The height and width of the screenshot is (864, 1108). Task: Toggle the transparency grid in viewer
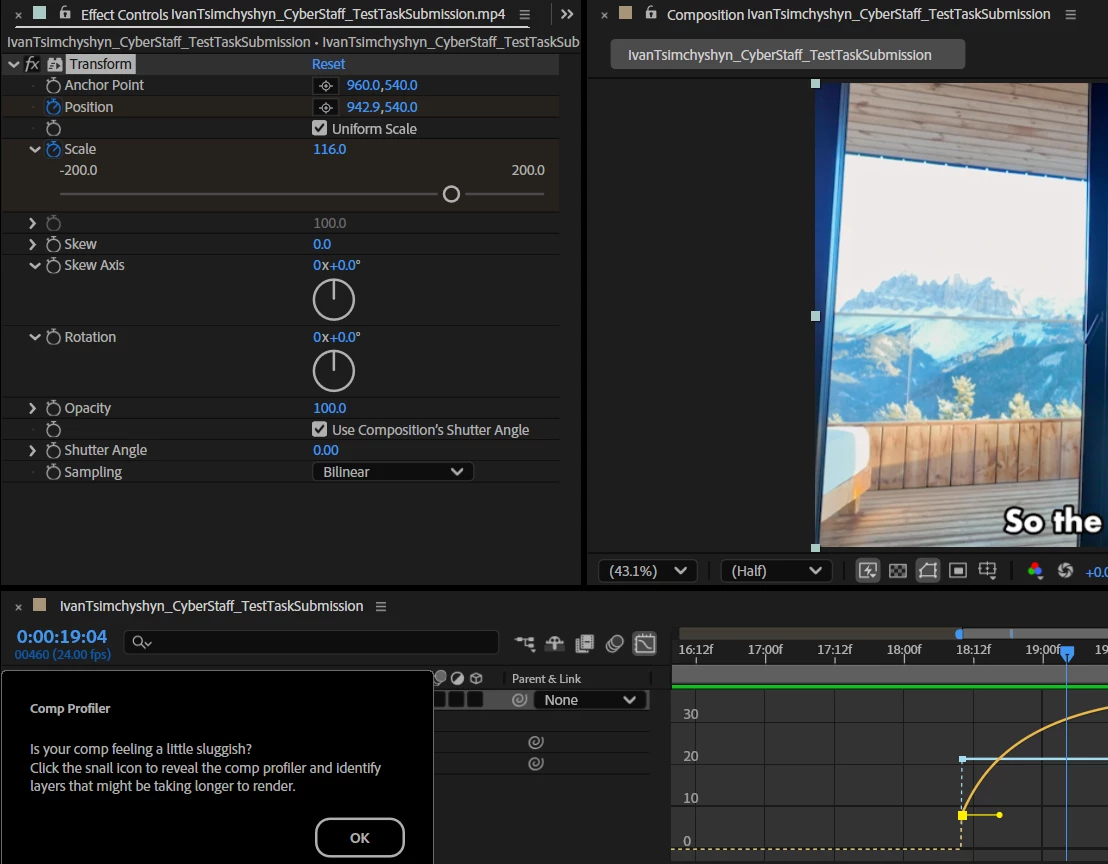coord(897,570)
